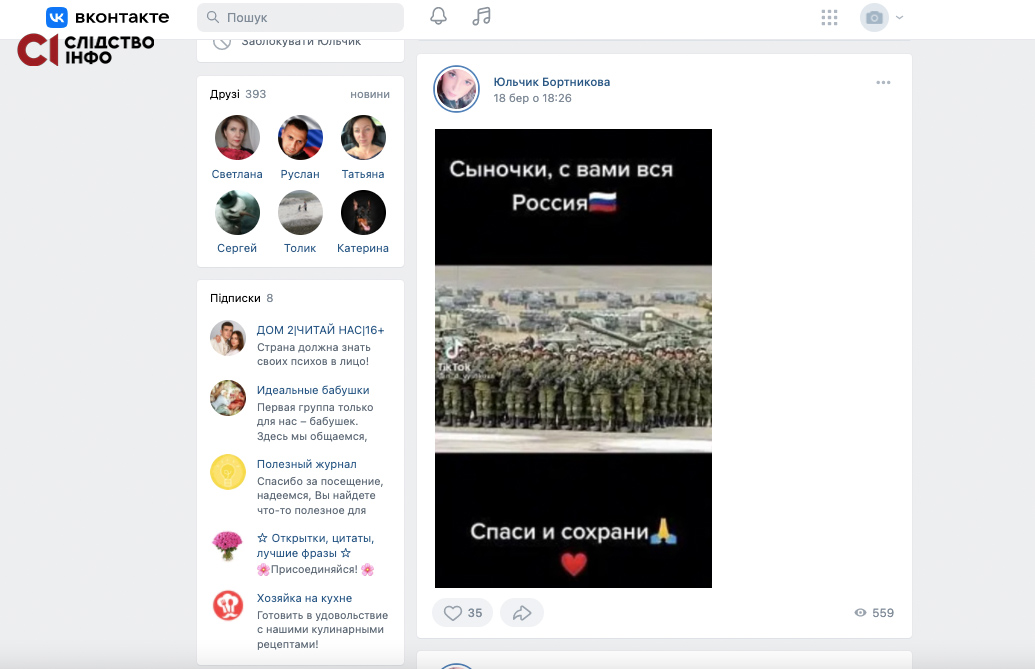Open post date 18 бер о 18:26
This screenshot has height=669, width=1035.
point(533,98)
